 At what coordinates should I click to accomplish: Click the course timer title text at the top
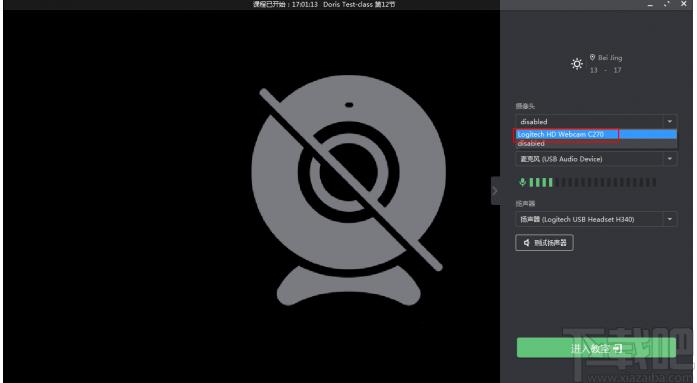(x=324, y=4)
